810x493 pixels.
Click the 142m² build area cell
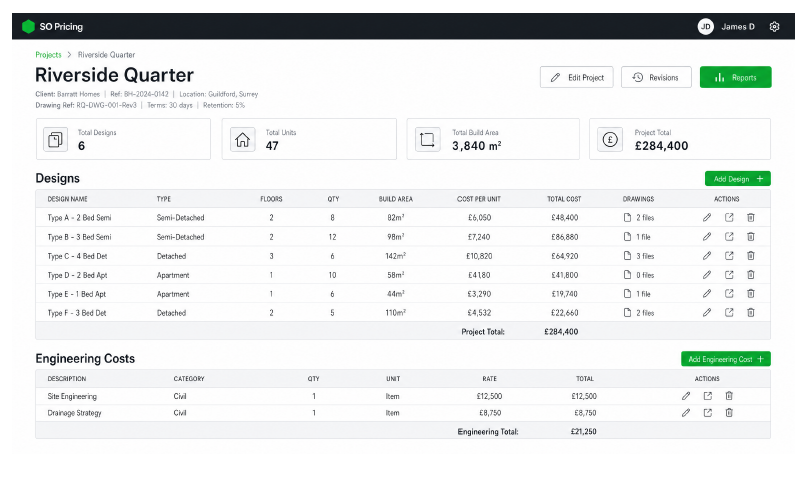click(x=396, y=256)
